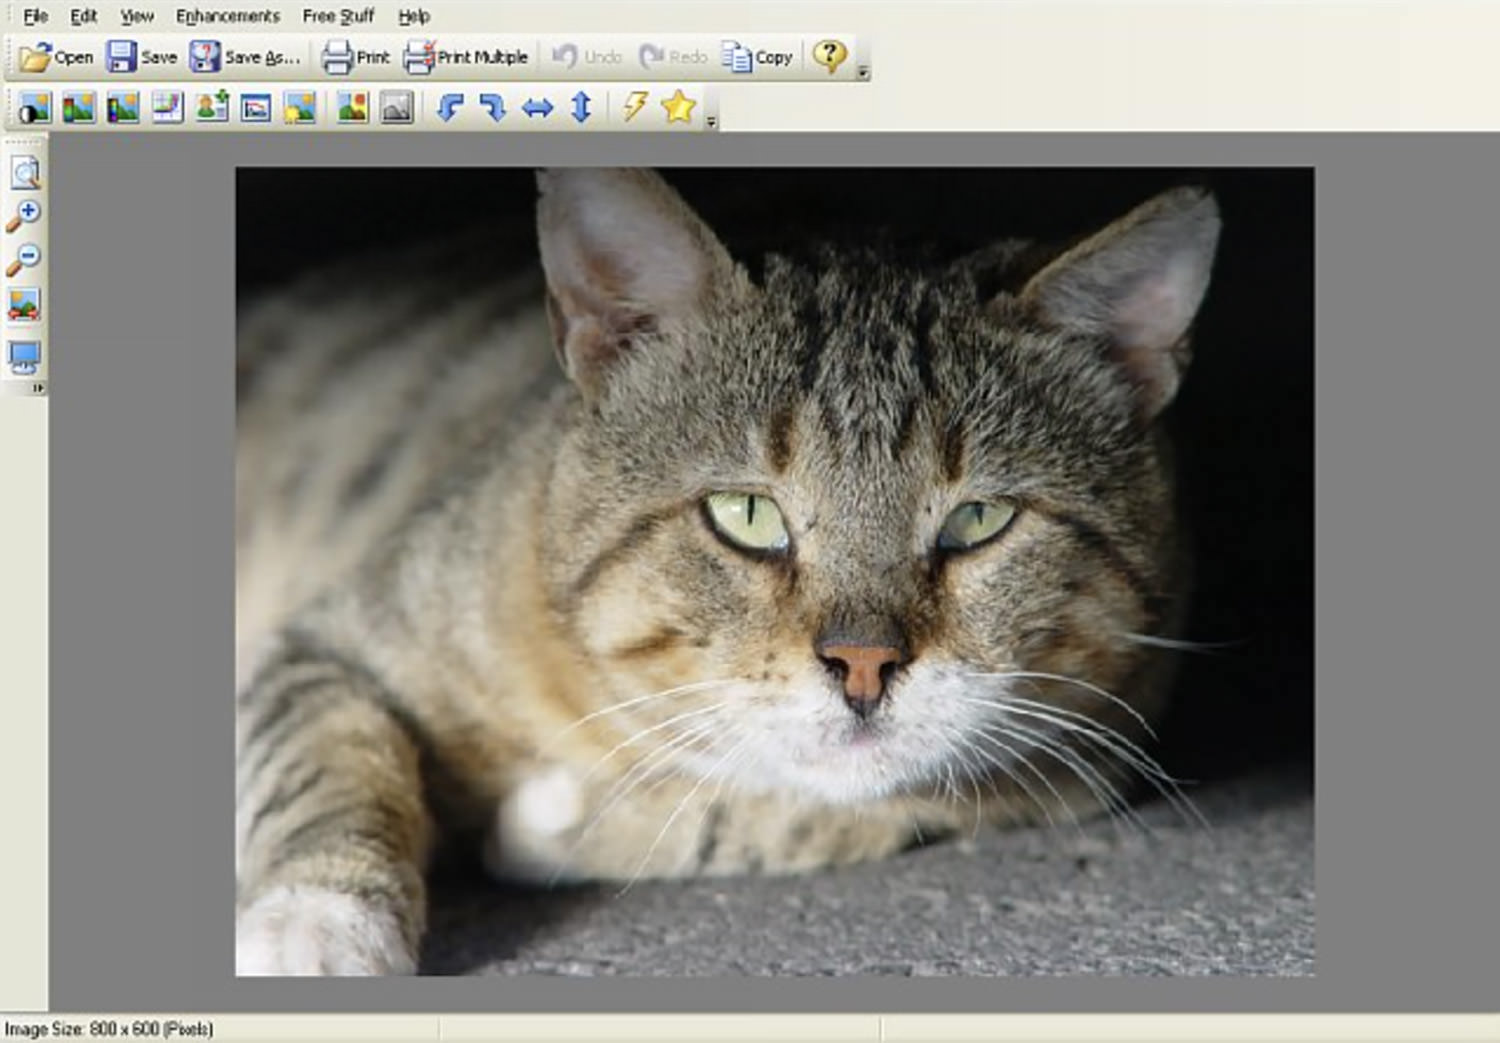This screenshot has height=1043, width=1500.
Task: Click the Open button to load an image
Action: pos(57,57)
